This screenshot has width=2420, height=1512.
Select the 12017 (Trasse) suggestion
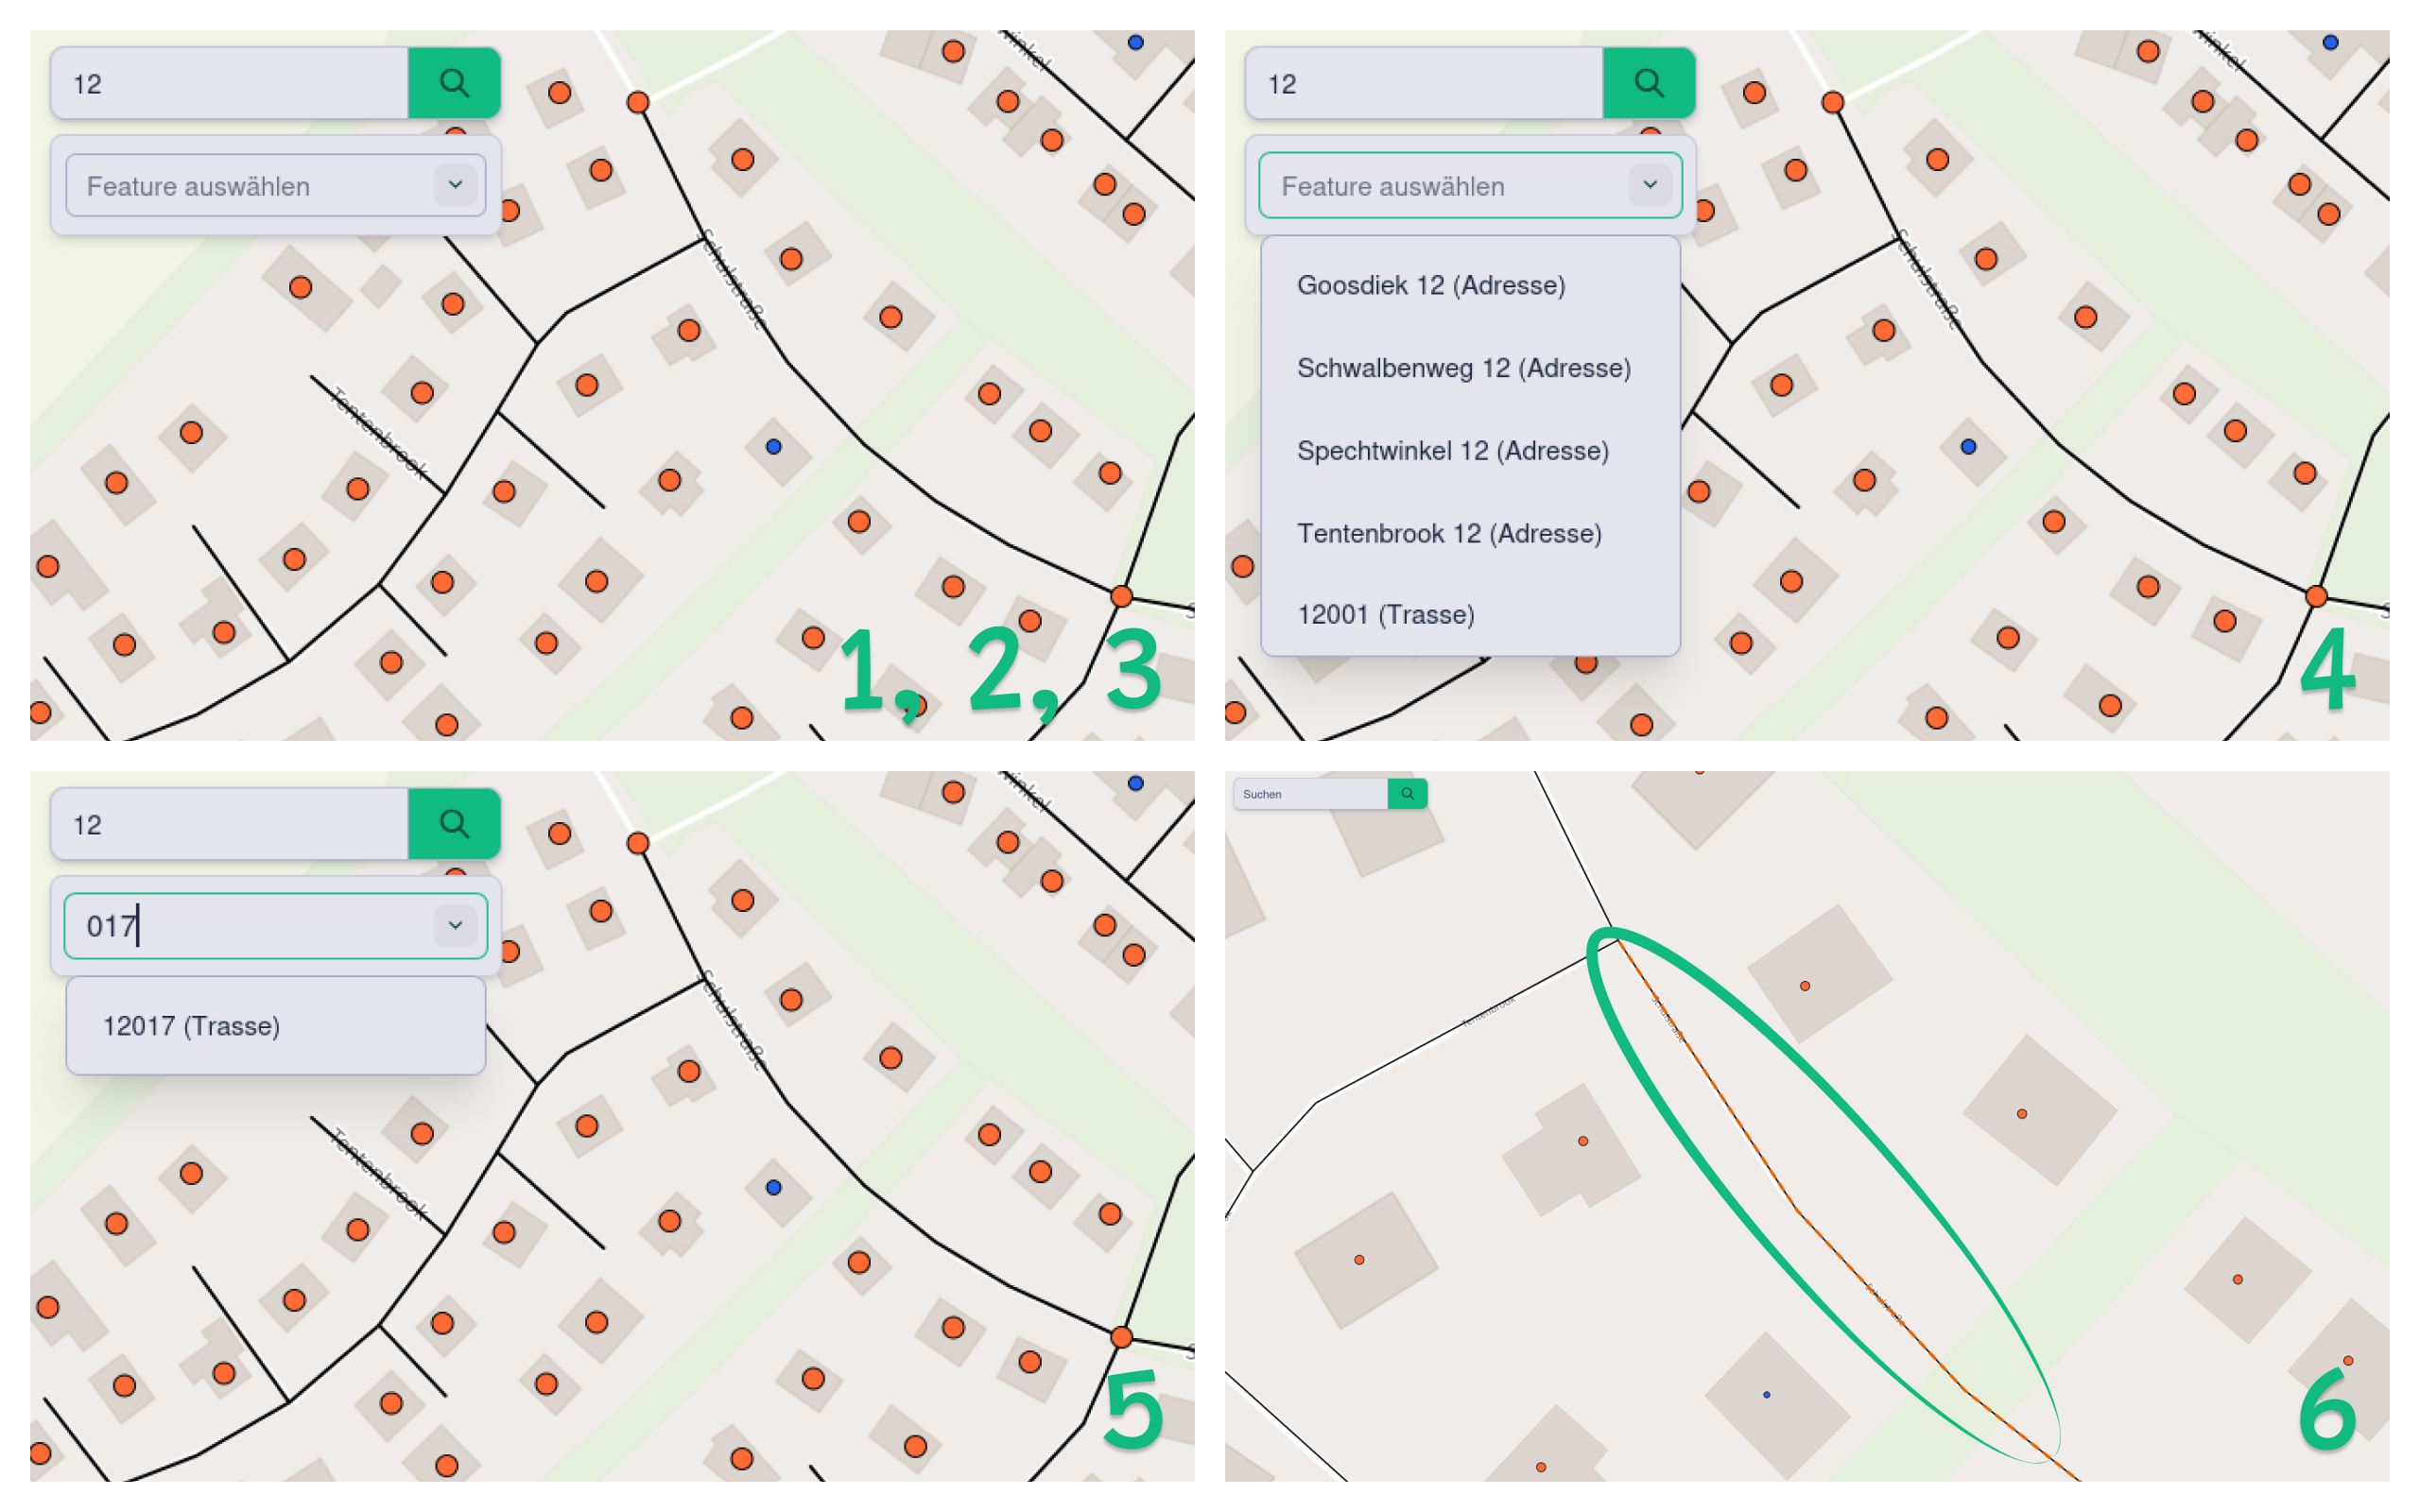point(190,1025)
